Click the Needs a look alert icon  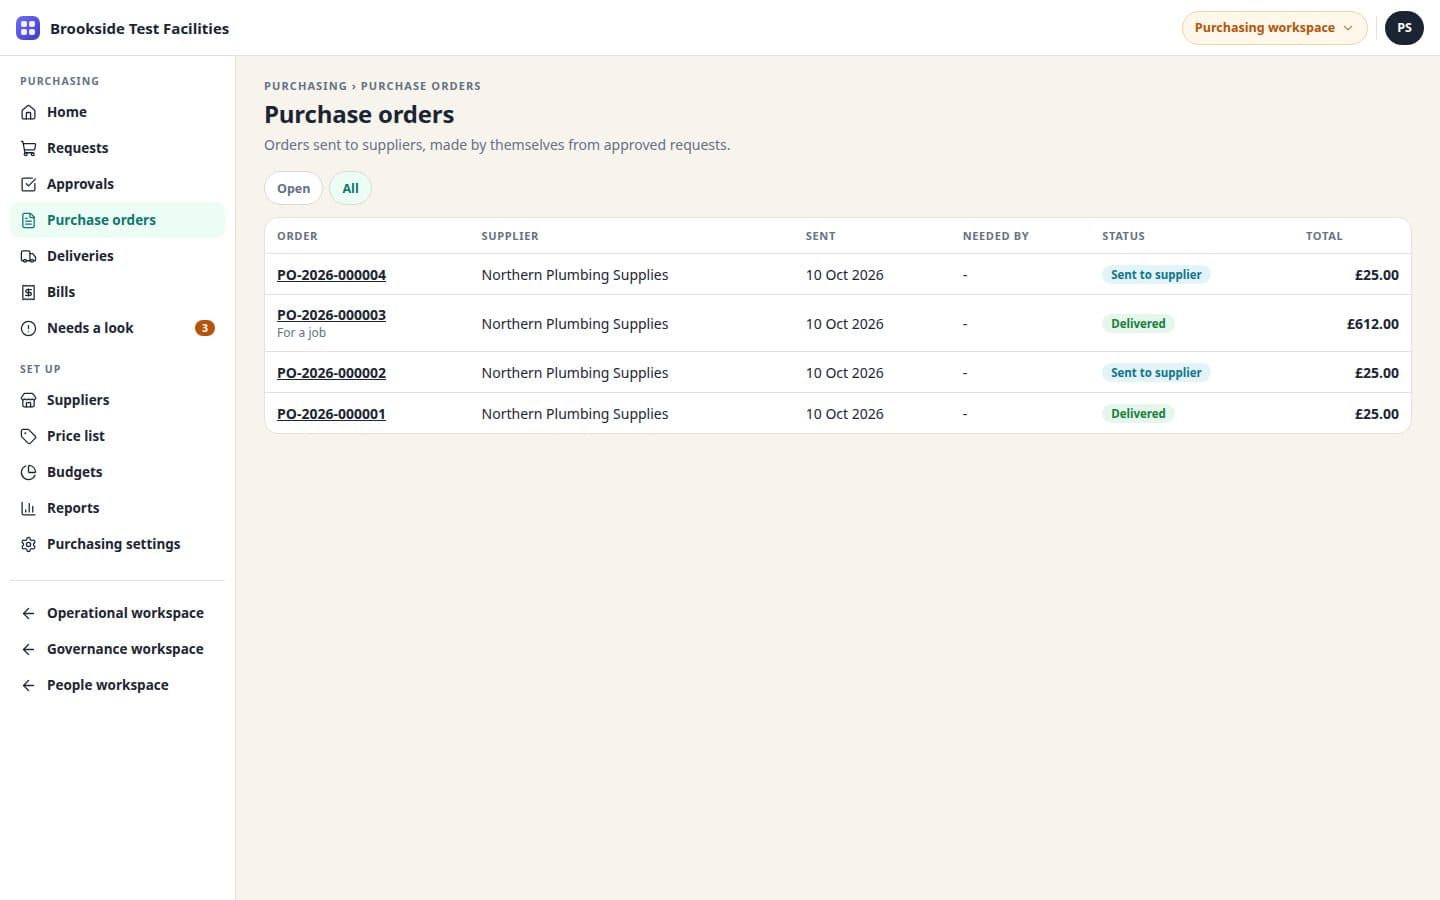coord(28,328)
